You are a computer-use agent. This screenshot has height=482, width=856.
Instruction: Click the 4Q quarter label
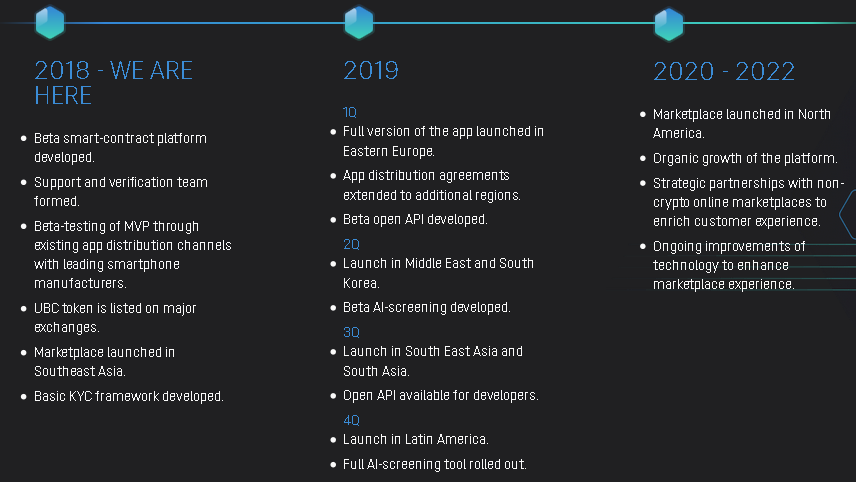tap(351, 420)
